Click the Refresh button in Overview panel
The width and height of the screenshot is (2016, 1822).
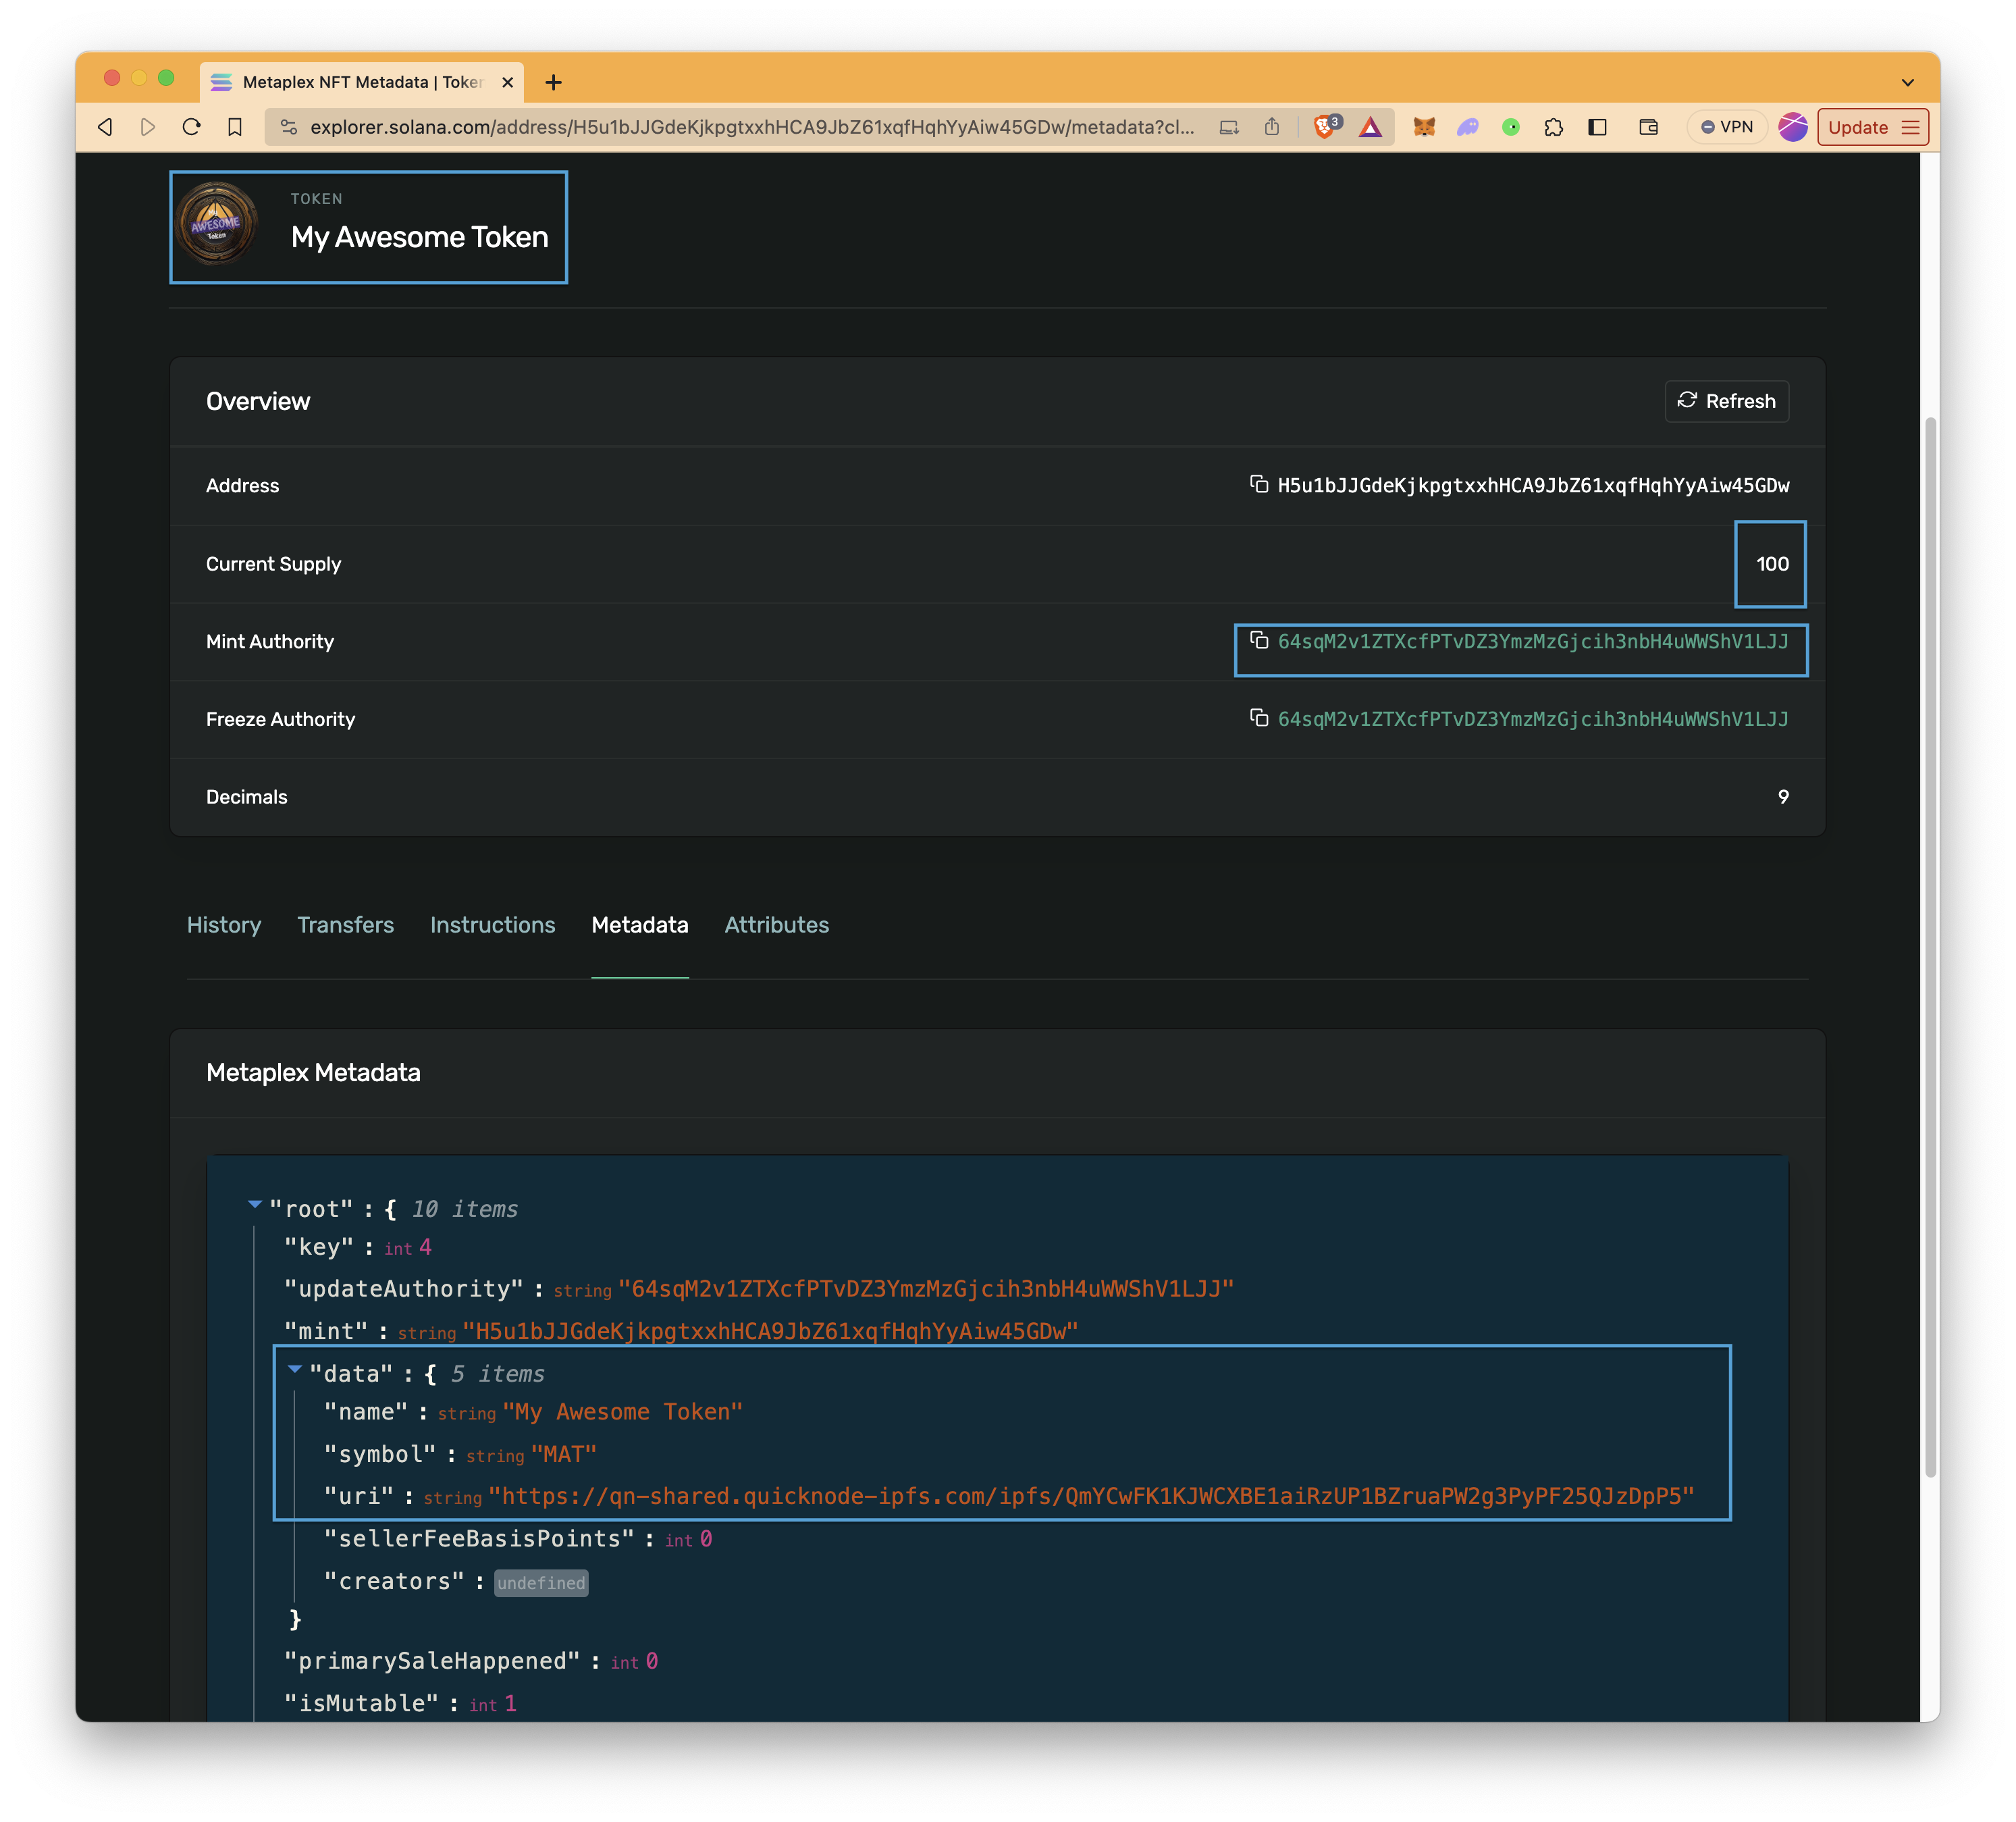point(1726,400)
